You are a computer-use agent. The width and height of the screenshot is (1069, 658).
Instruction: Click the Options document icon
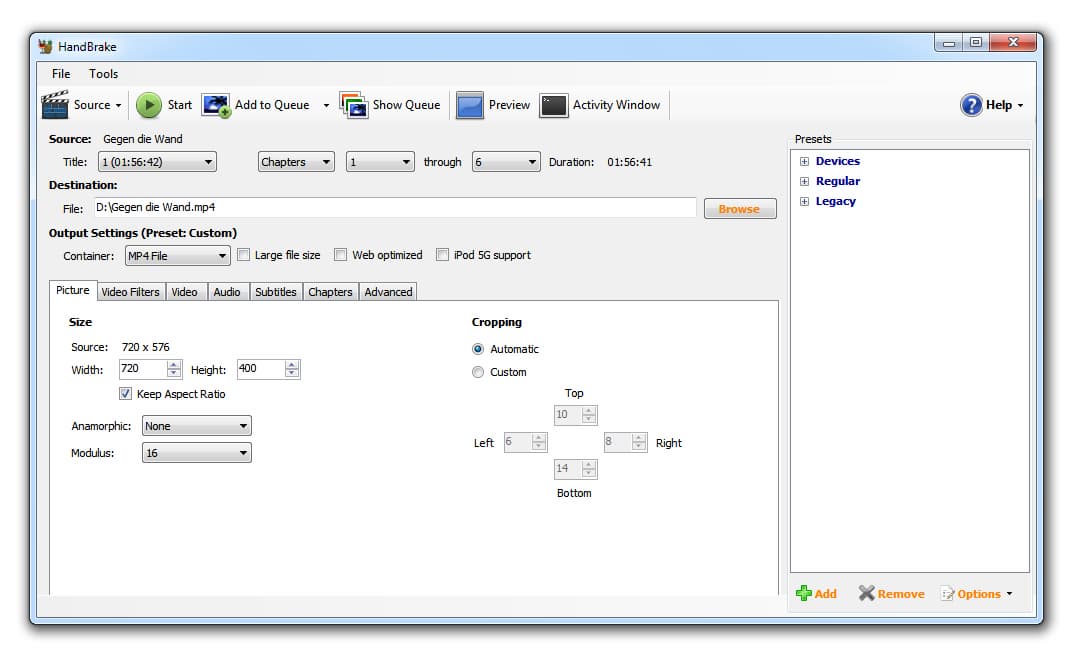click(x=947, y=594)
